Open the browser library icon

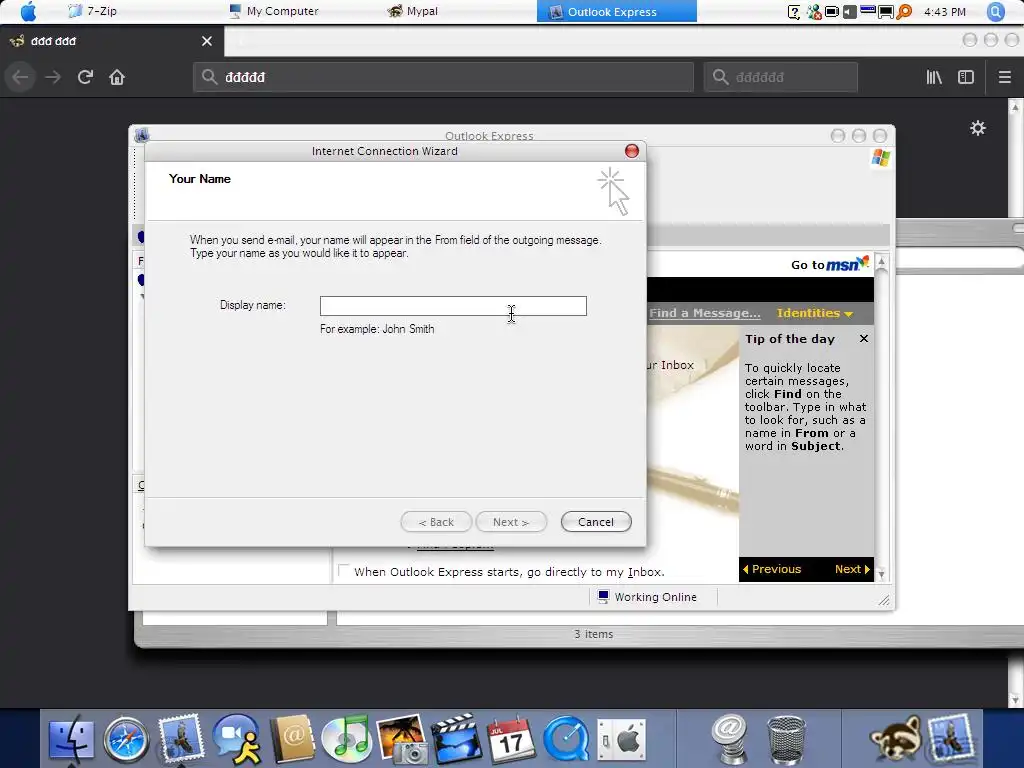[934, 77]
